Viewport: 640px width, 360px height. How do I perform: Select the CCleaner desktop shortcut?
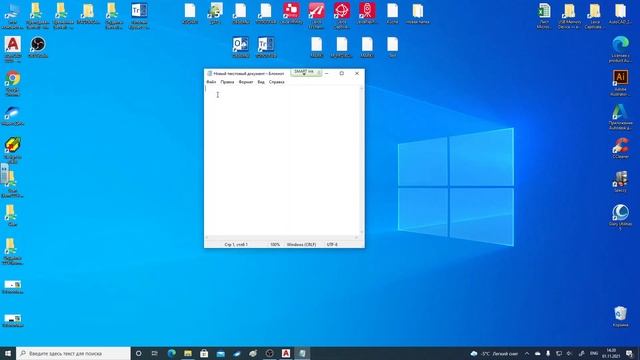(620, 148)
